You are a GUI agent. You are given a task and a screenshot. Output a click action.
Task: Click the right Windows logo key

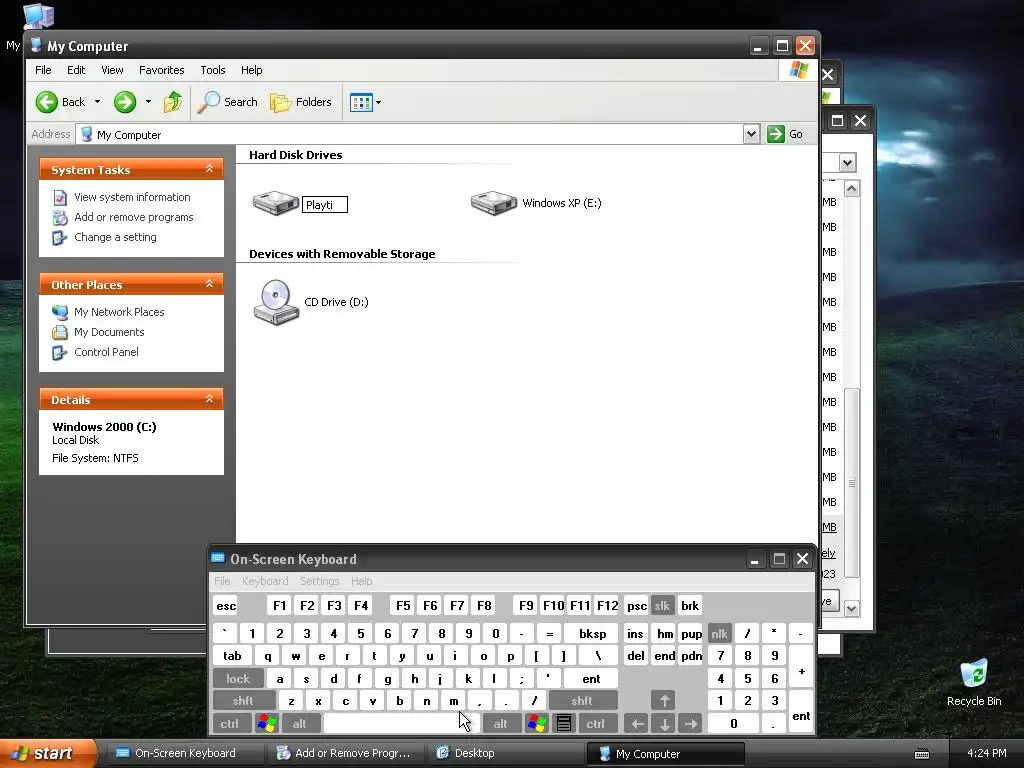point(537,724)
